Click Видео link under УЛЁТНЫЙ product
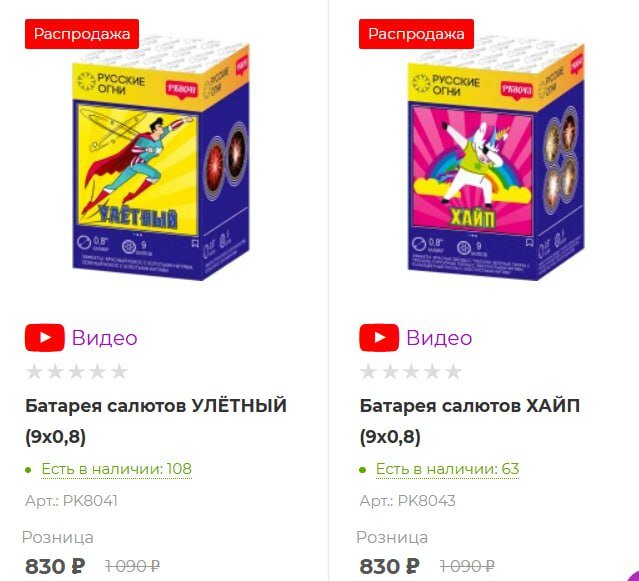639x581 pixels. click(x=104, y=338)
